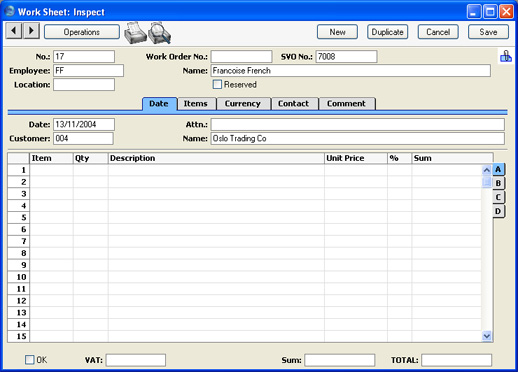Toggle the Reserved checkbox
This screenshot has width=518, height=372.
point(217,84)
